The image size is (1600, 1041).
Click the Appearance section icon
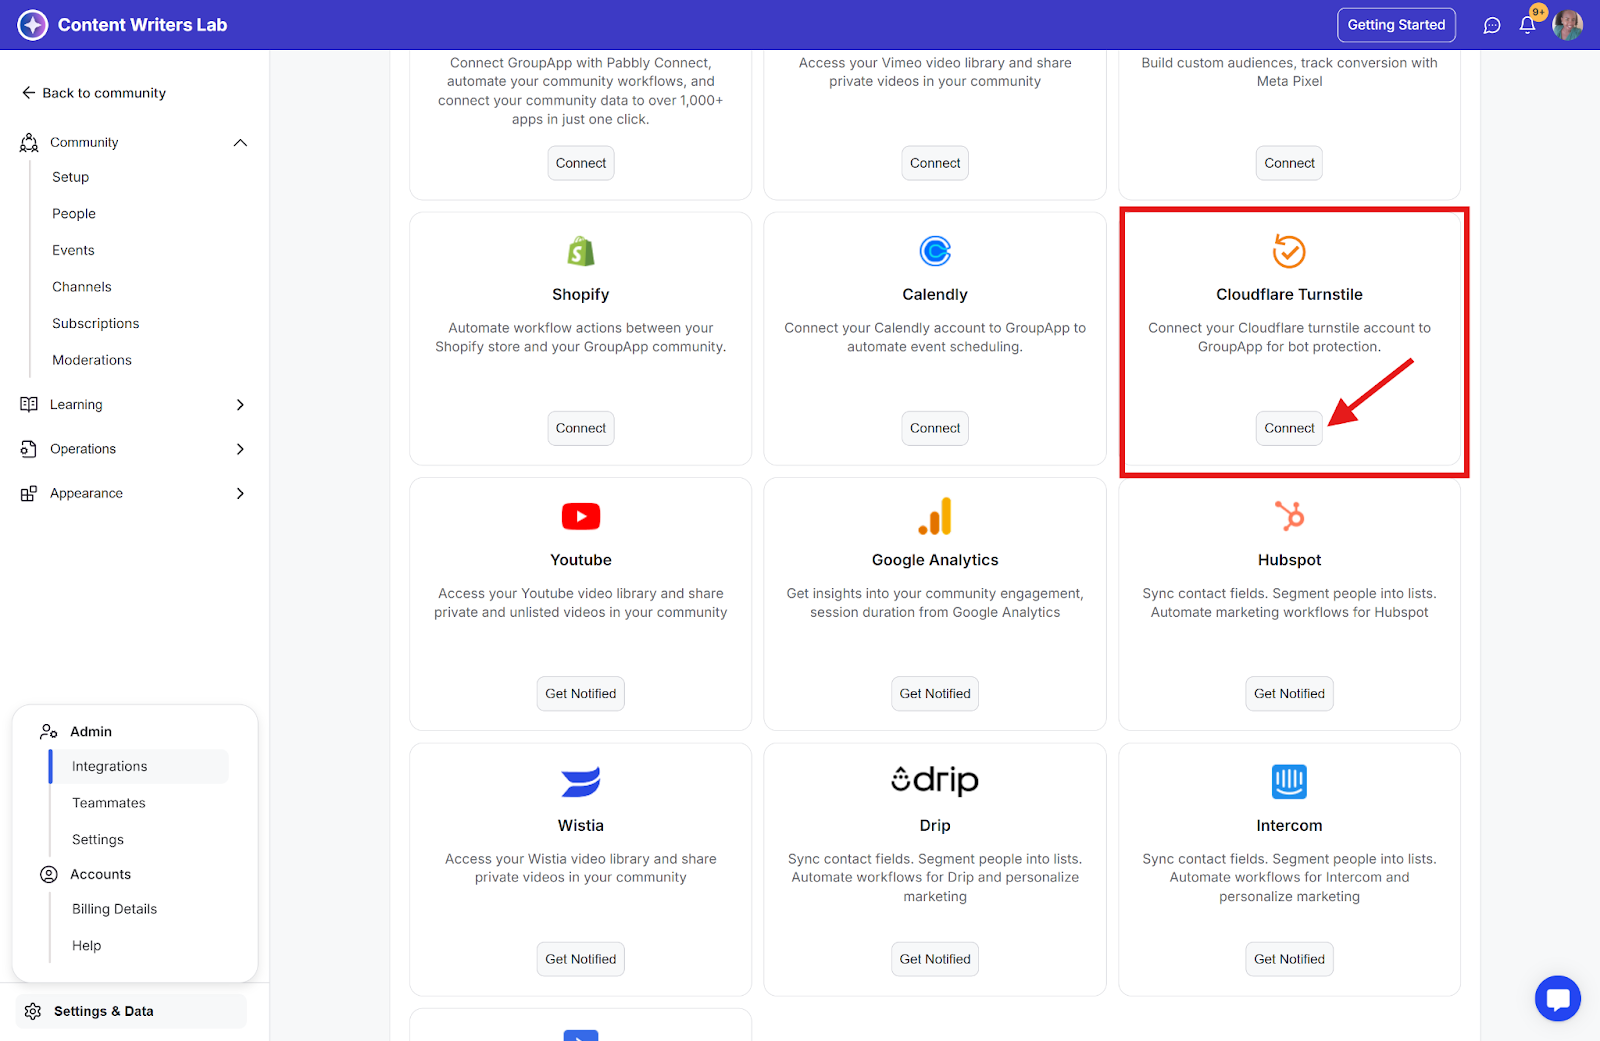coord(29,493)
